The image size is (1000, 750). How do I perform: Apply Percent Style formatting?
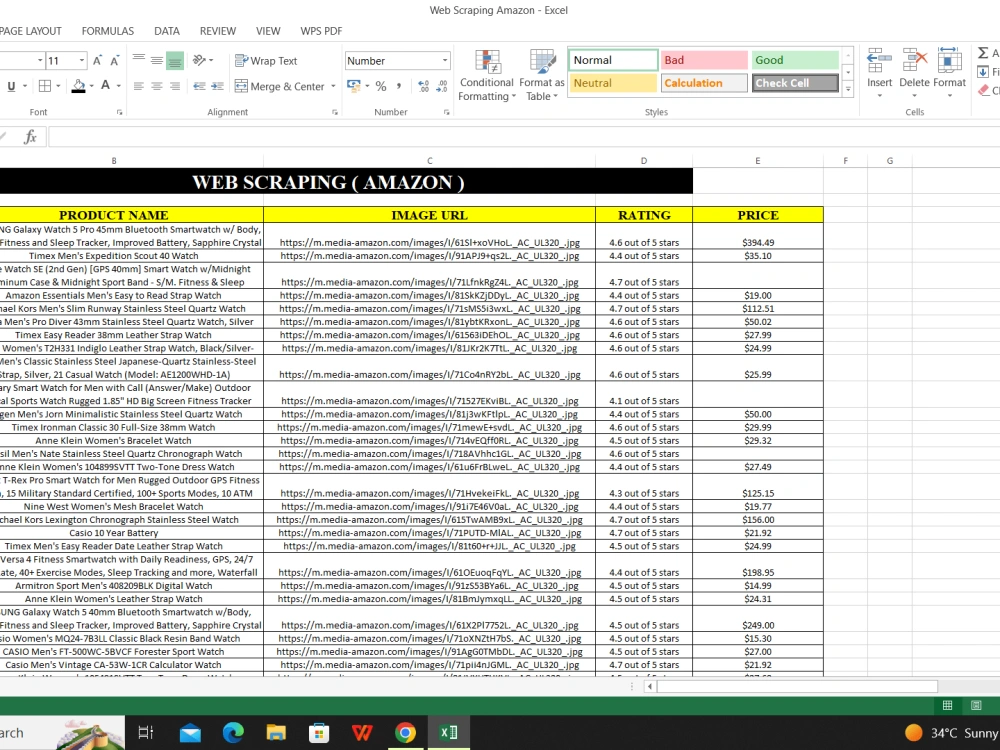(379, 88)
